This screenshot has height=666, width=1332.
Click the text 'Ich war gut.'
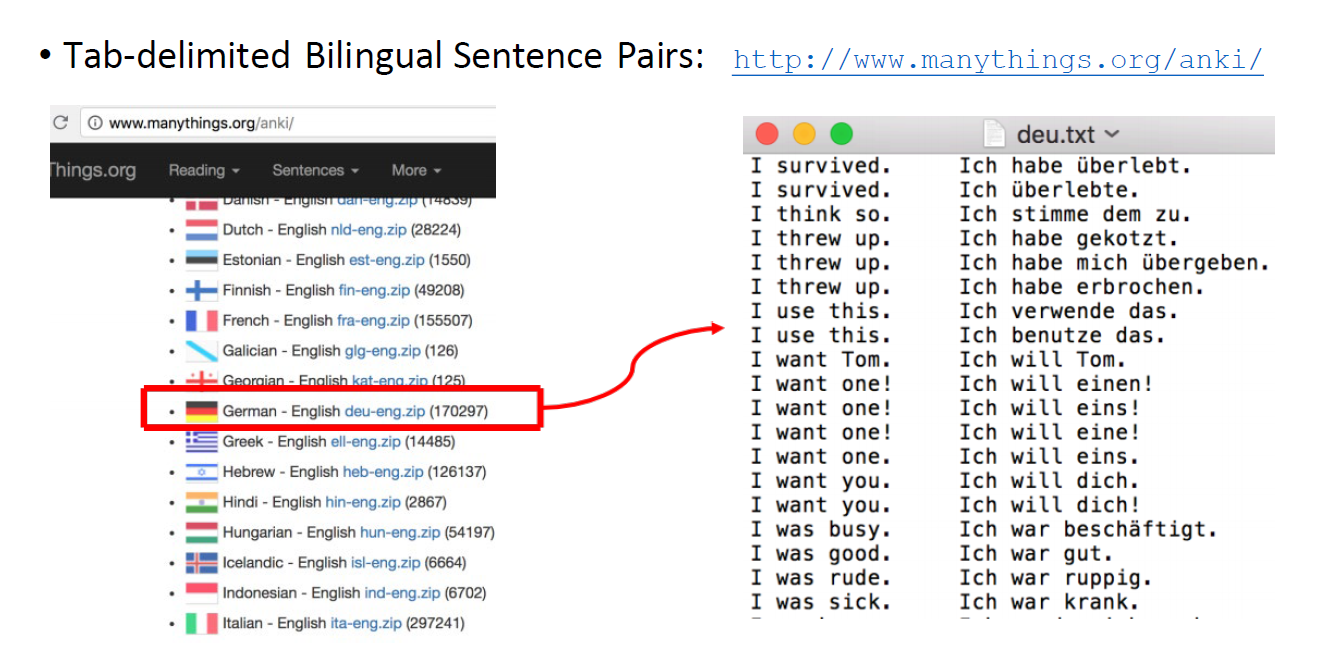click(x=1037, y=553)
